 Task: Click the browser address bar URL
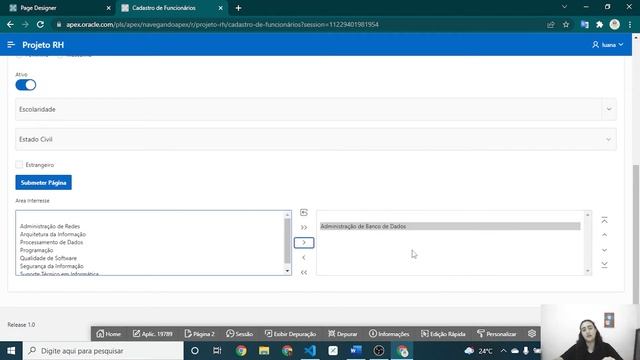pyautogui.click(x=222, y=24)
